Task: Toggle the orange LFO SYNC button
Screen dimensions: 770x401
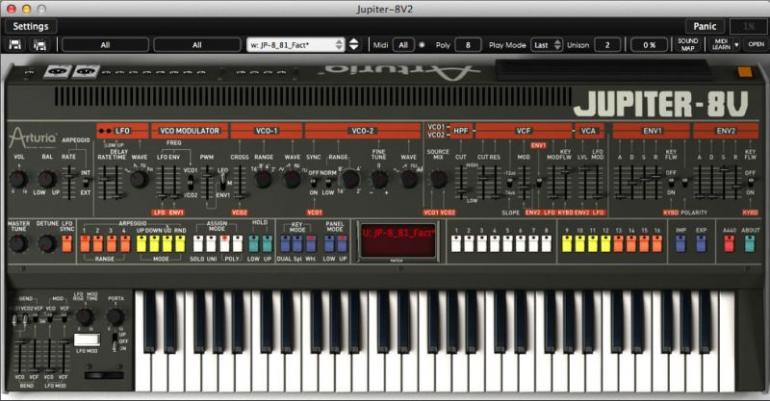Action: [x=67, y=243]
